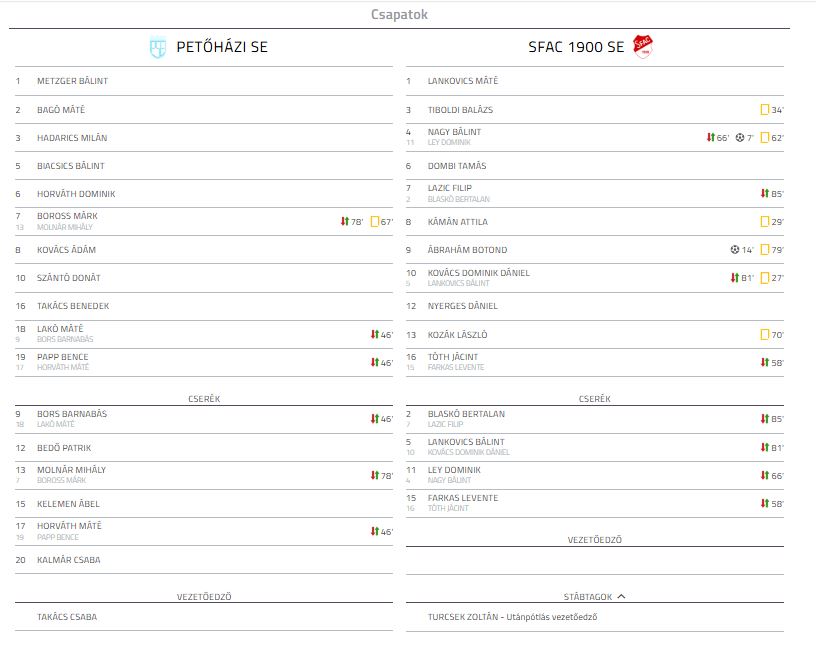The width and height of the screenshot is (816, 646).
Task: Click coach Takács Csaba
Action: [67, 616]
